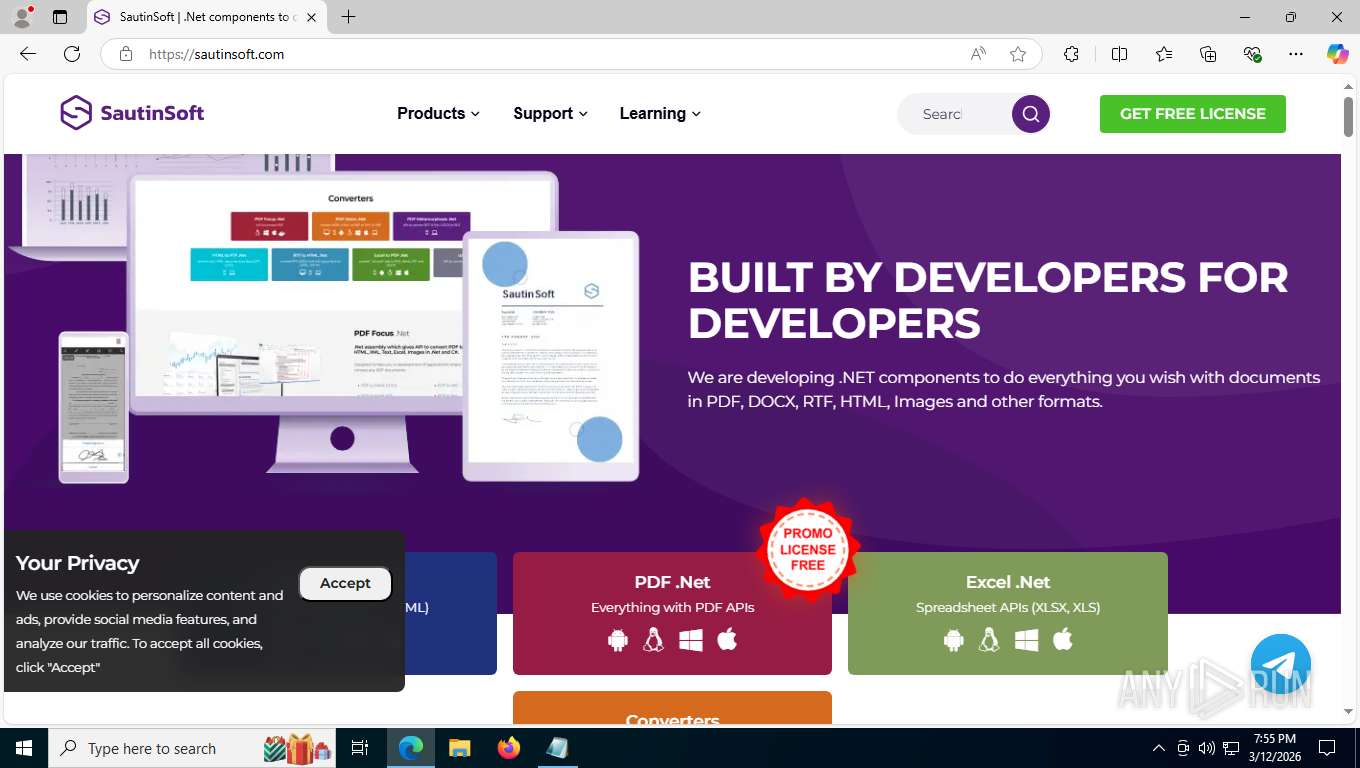Click scrollbar down arrow
The image size is (1360, 768).
(1348, 711)
